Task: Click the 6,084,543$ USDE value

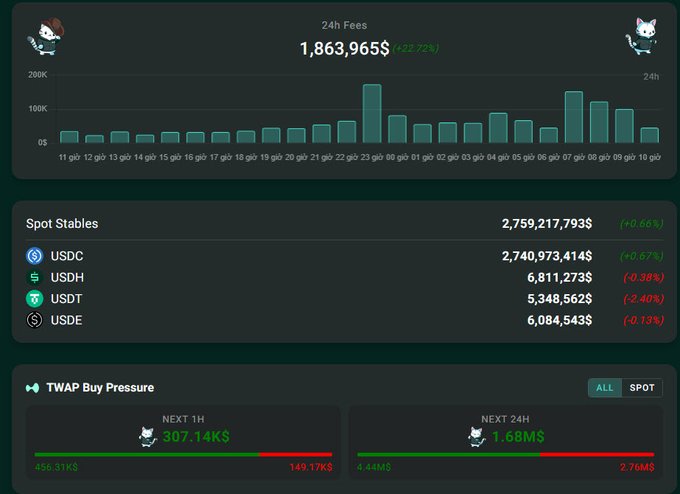Action: pyautogui.click(x=559, y=320)
